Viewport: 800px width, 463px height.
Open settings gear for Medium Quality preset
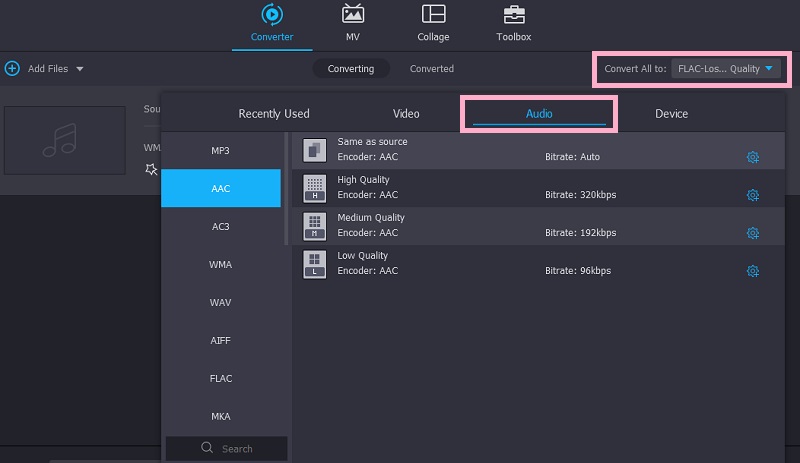coord(753,233)
